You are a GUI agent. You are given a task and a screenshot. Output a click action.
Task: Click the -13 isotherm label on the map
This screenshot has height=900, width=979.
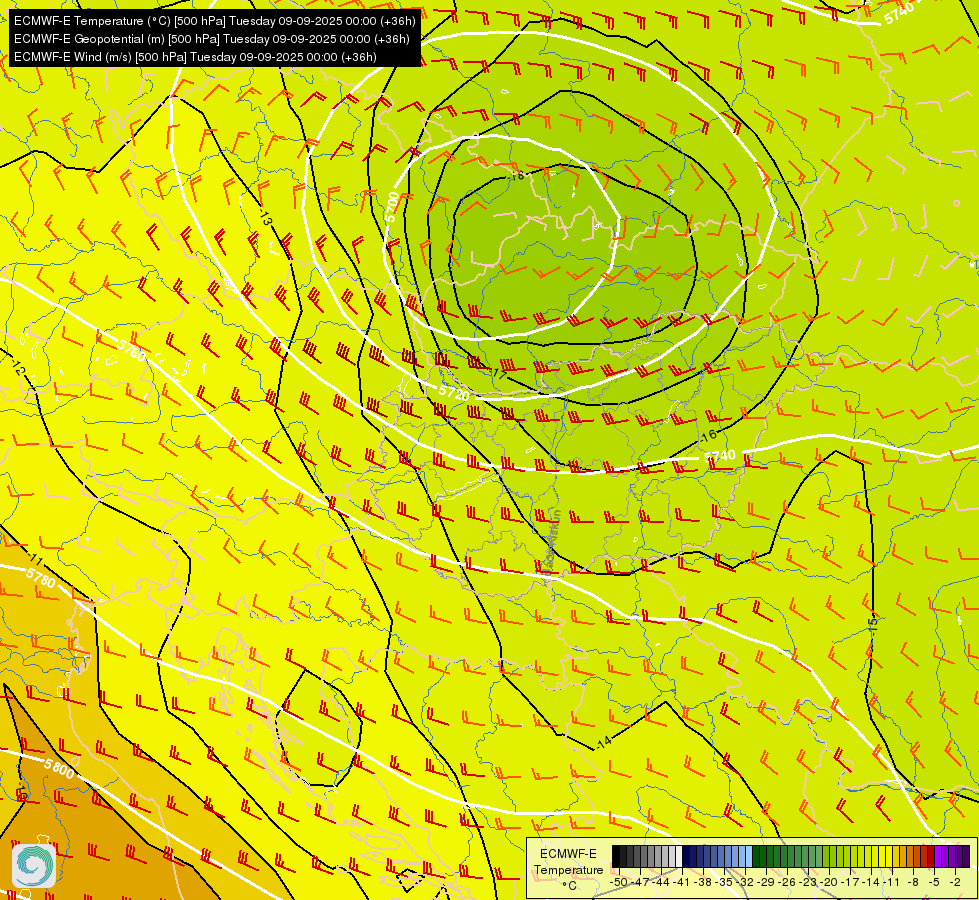pyautogui.click(x=265, y=218)
